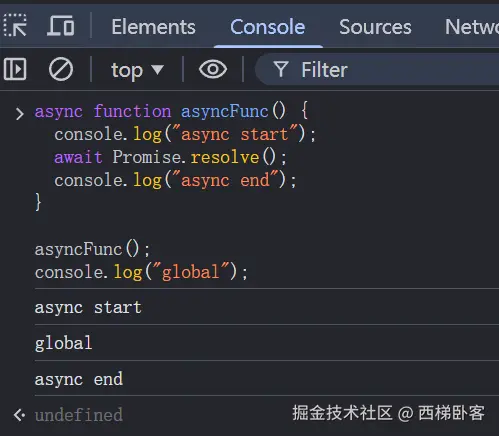Viewport: 499px width, 436px height.
Task: Create a live expression with eye icon
Action: [213, 69]
